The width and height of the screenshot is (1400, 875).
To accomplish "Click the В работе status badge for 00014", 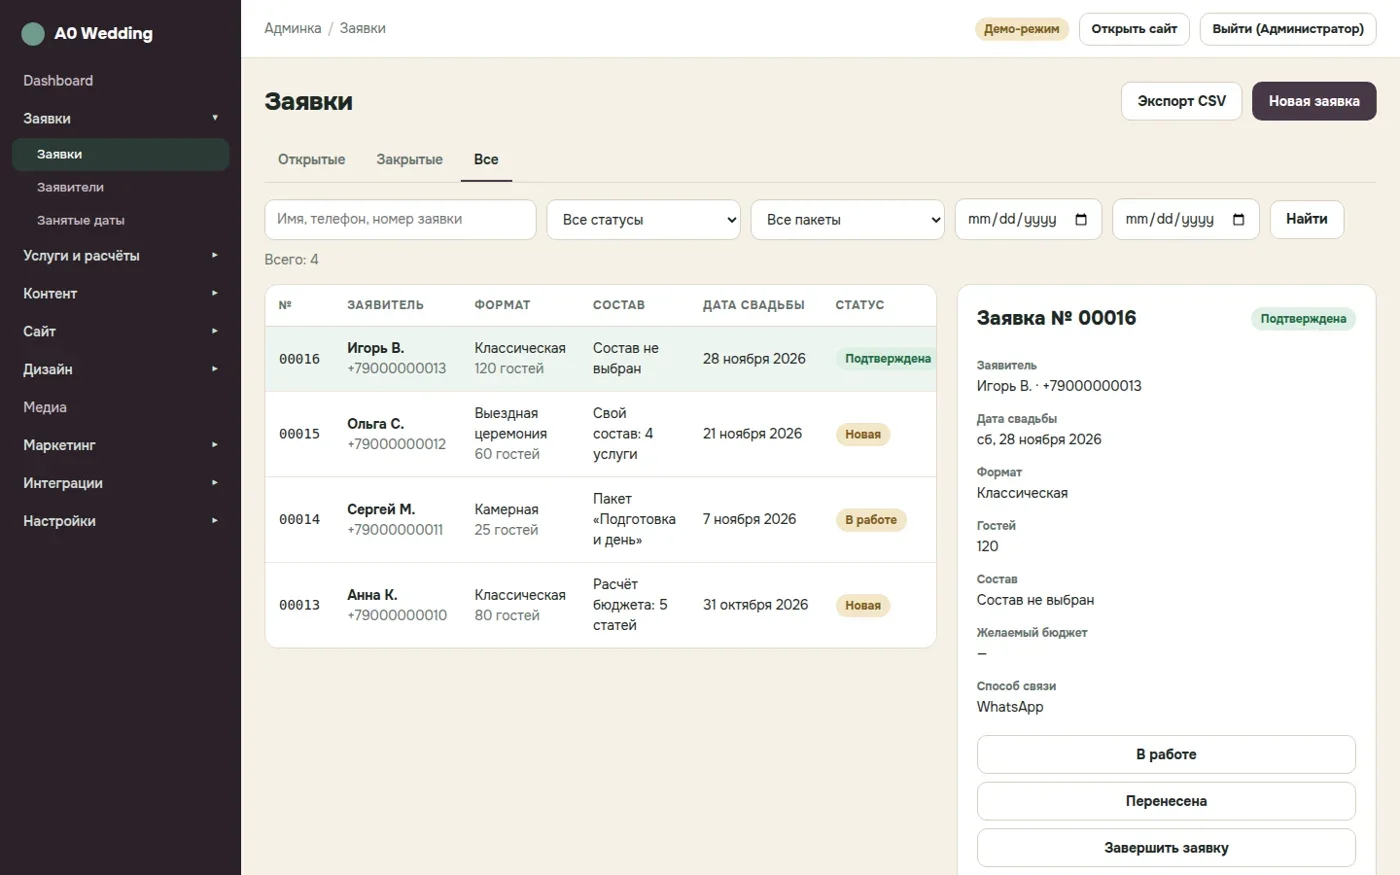I will [x=871, y=520].
